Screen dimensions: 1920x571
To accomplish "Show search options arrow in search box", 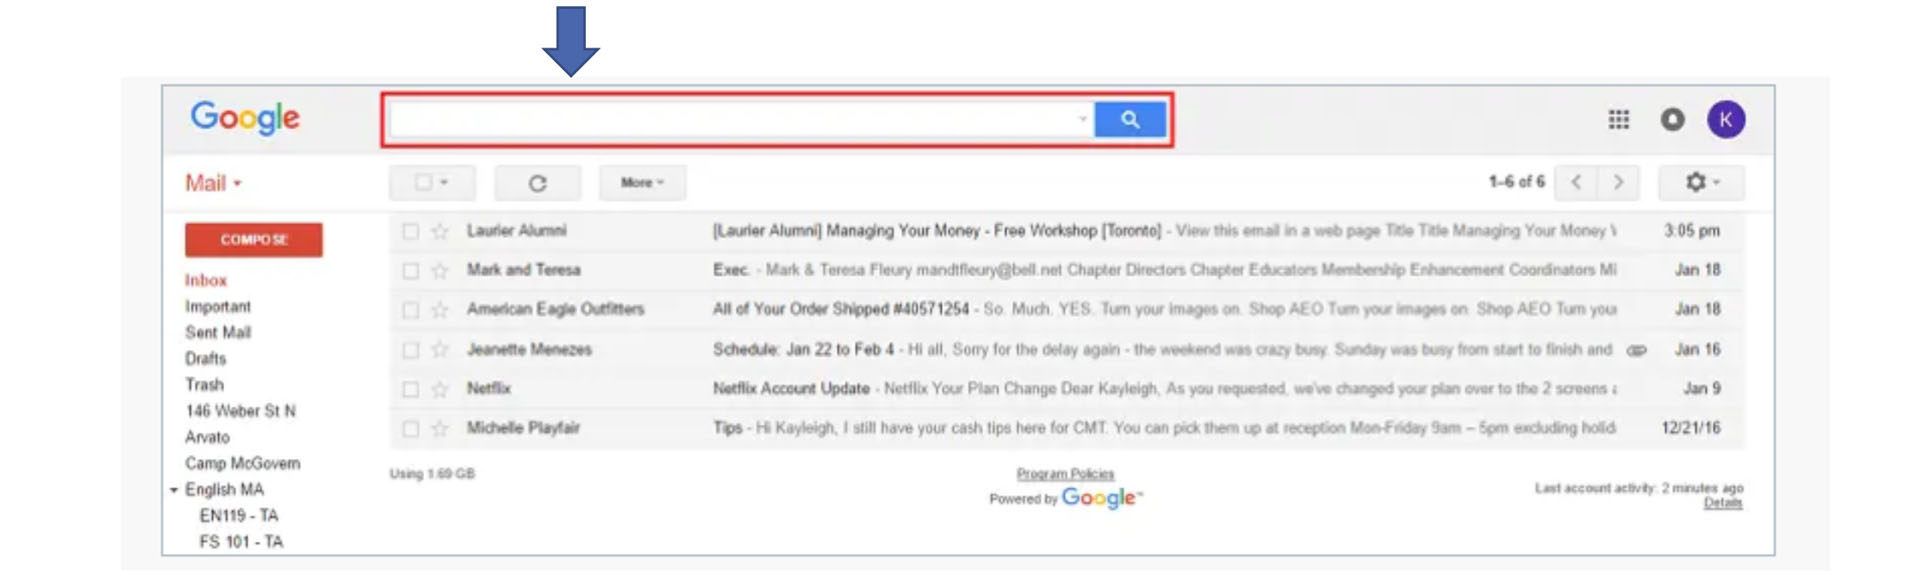I will [1082, 120].
